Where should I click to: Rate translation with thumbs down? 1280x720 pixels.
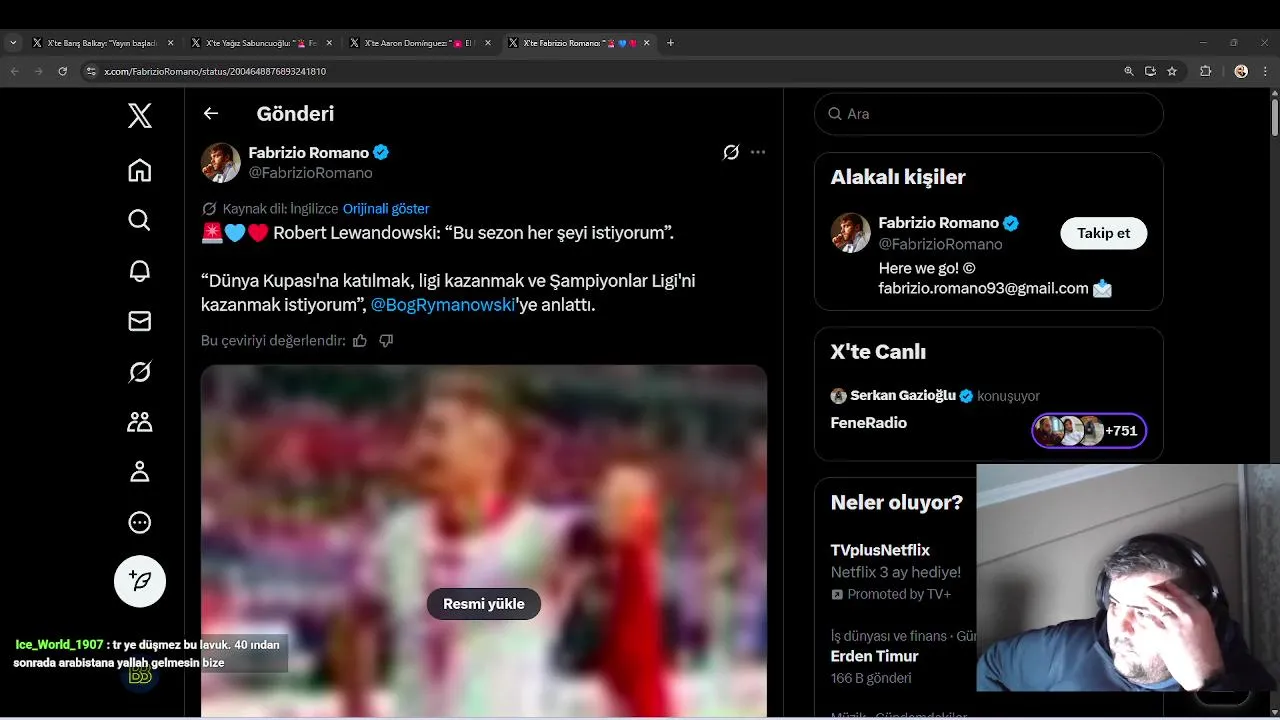(x=386, y=341)
